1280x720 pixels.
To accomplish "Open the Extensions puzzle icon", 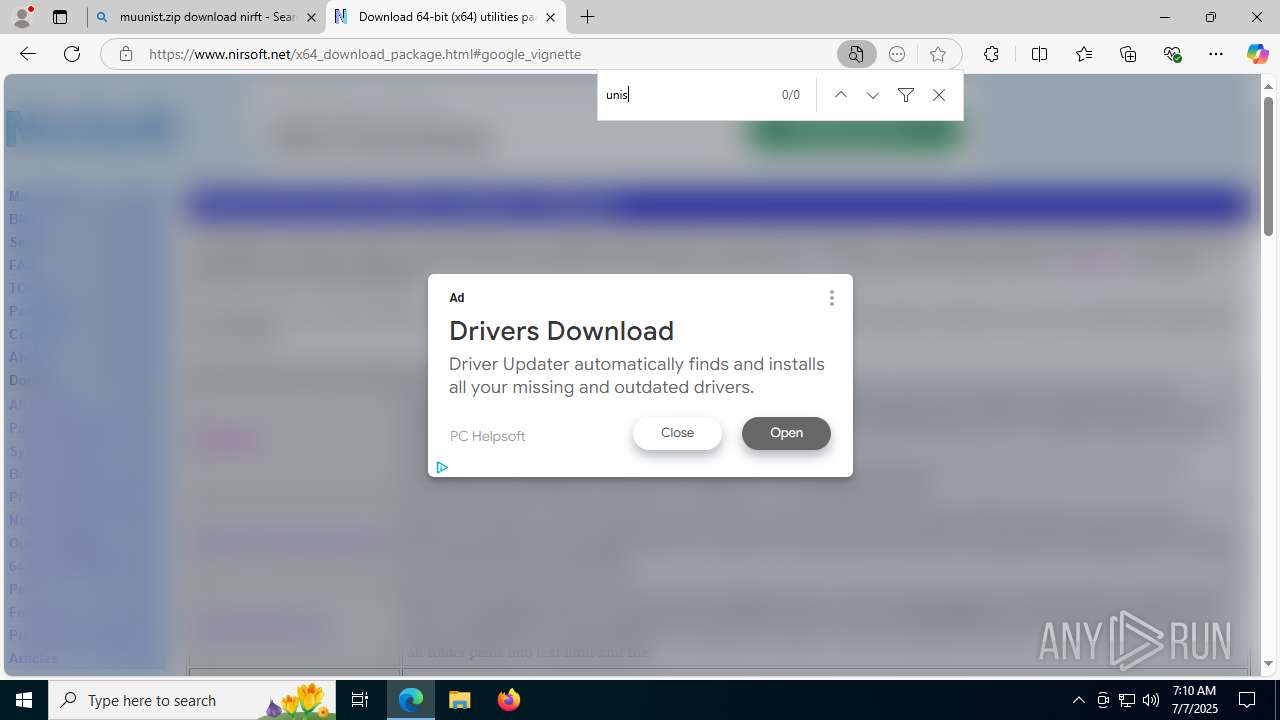I will [991, 54].
